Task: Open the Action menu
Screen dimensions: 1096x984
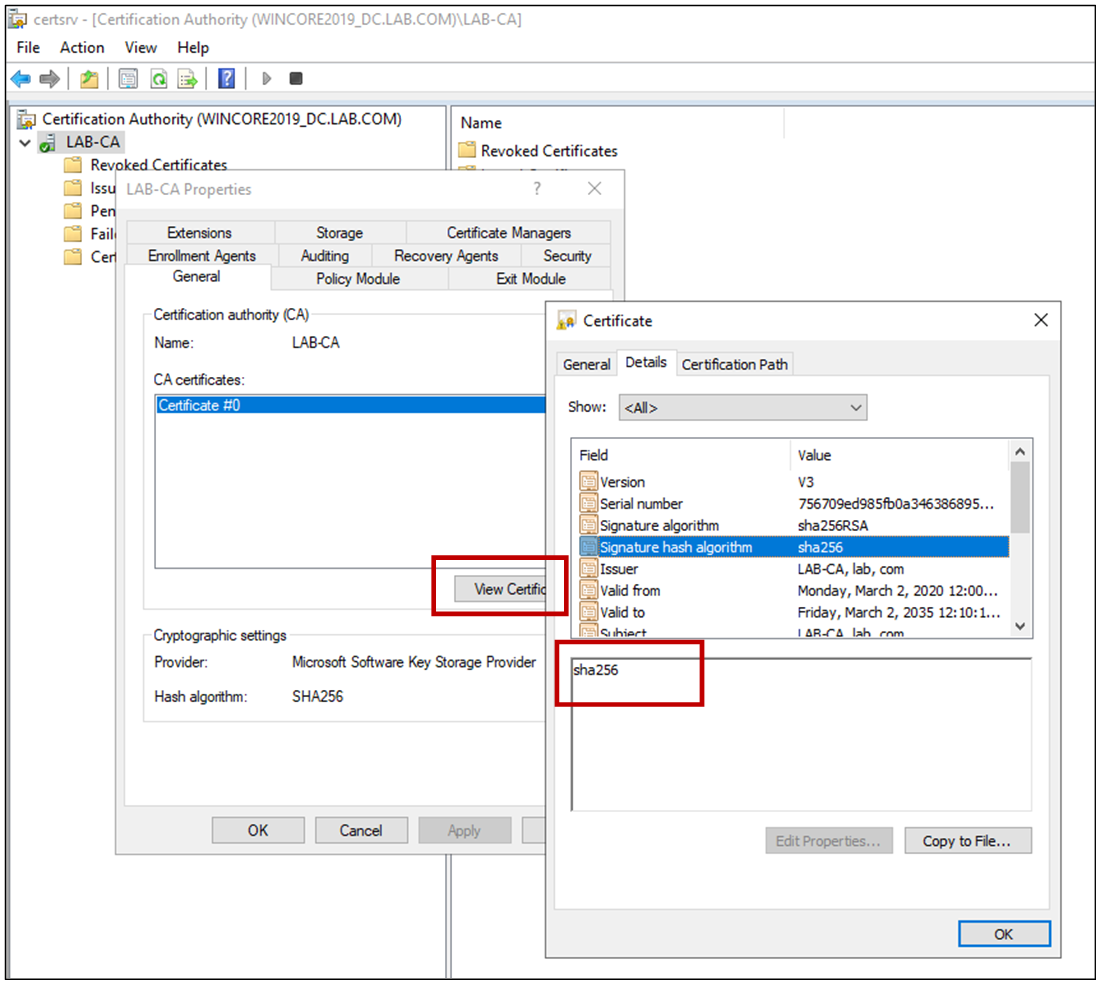Action: 81,47
